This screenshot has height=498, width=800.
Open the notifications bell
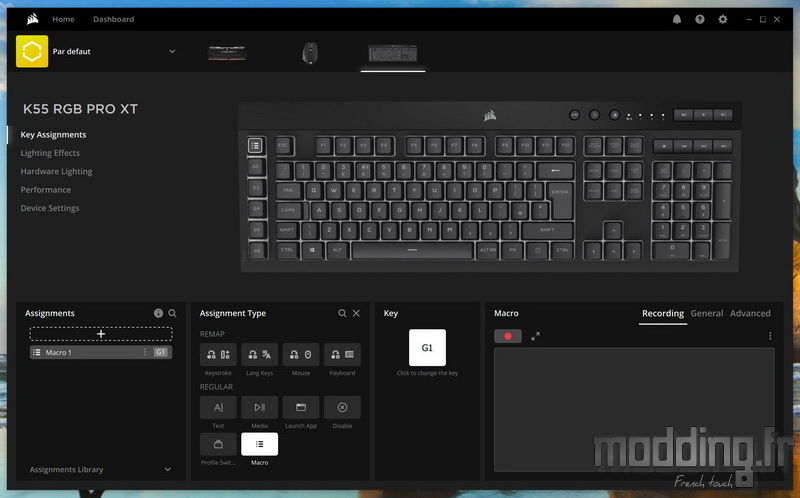(x=677, y=19)
